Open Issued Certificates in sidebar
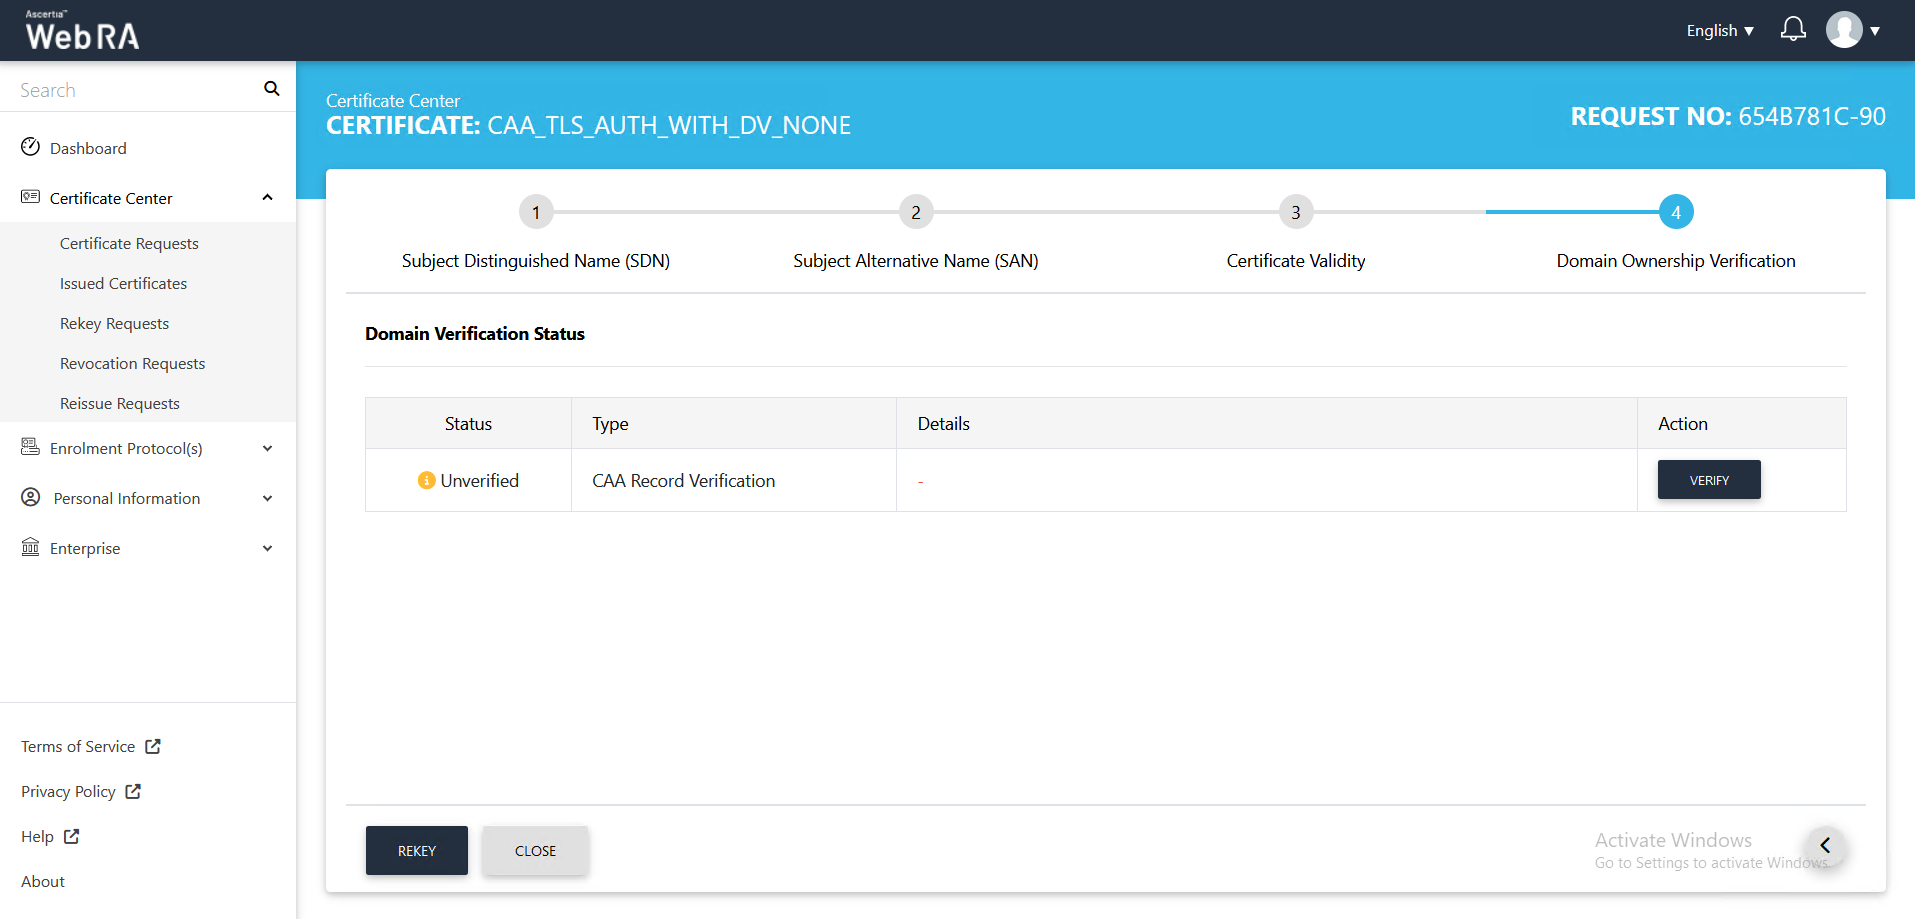The height and width of the screenshot is (919, 1915). 123,284
